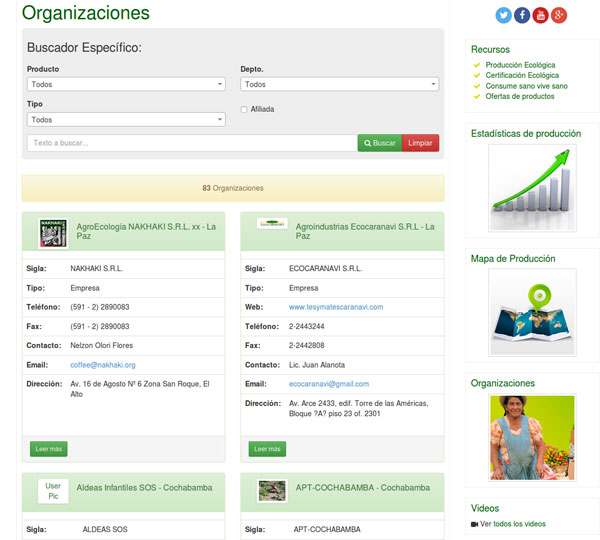Open Producción Ecológica resource link
Screen dimensions: 600x540
(x=520, y=65)
